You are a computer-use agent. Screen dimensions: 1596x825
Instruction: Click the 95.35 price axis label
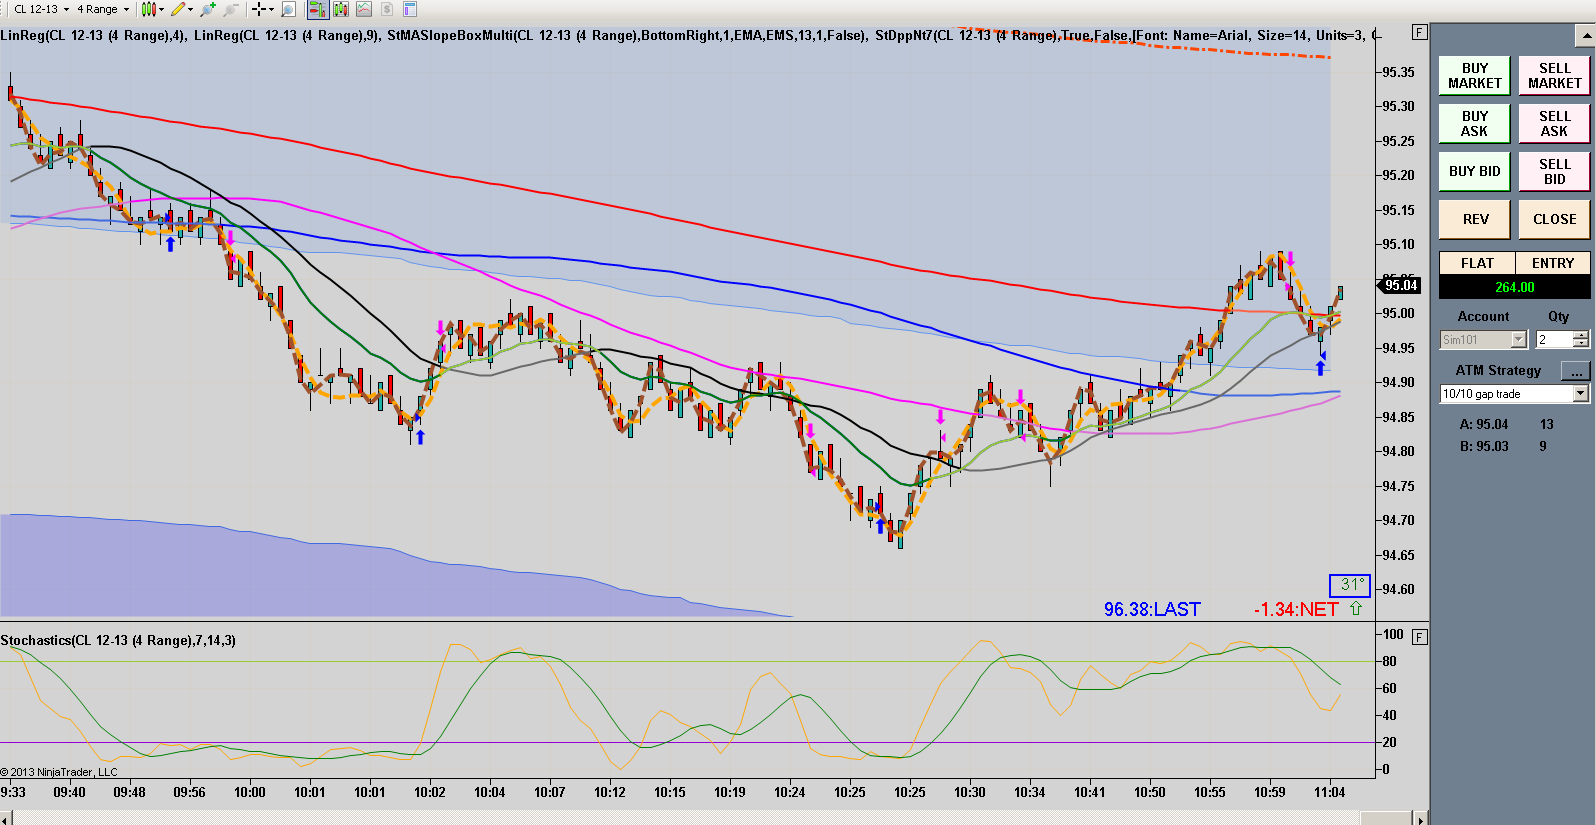[1398, 72]
